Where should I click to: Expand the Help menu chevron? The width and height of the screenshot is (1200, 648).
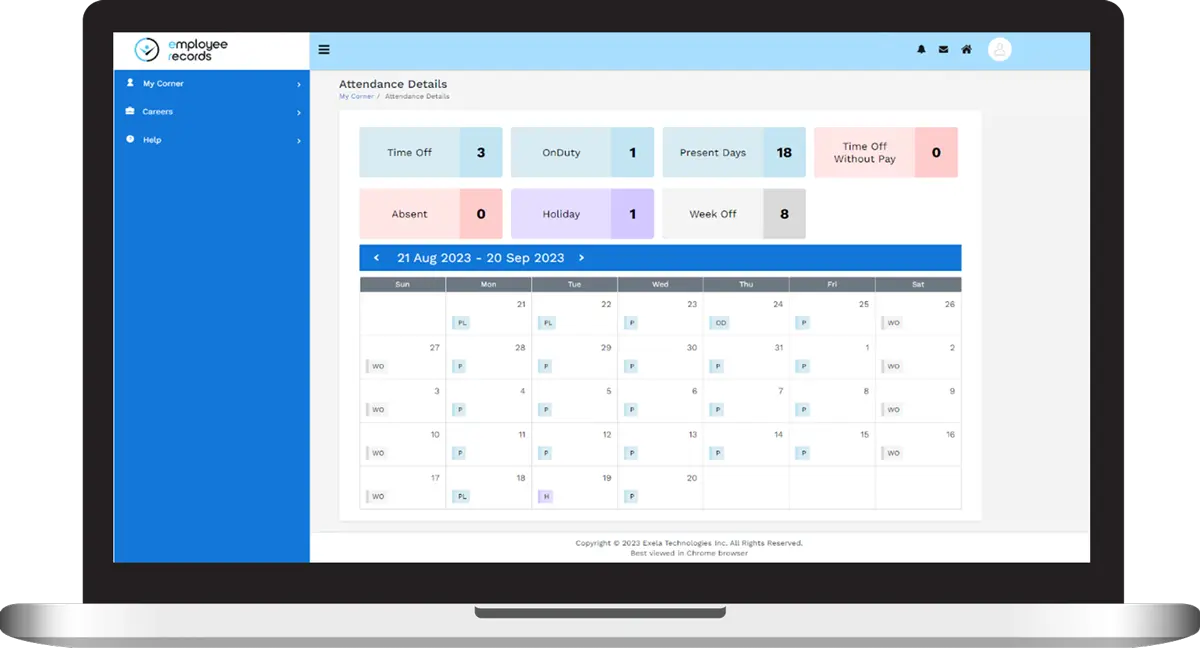pos(297,140)
